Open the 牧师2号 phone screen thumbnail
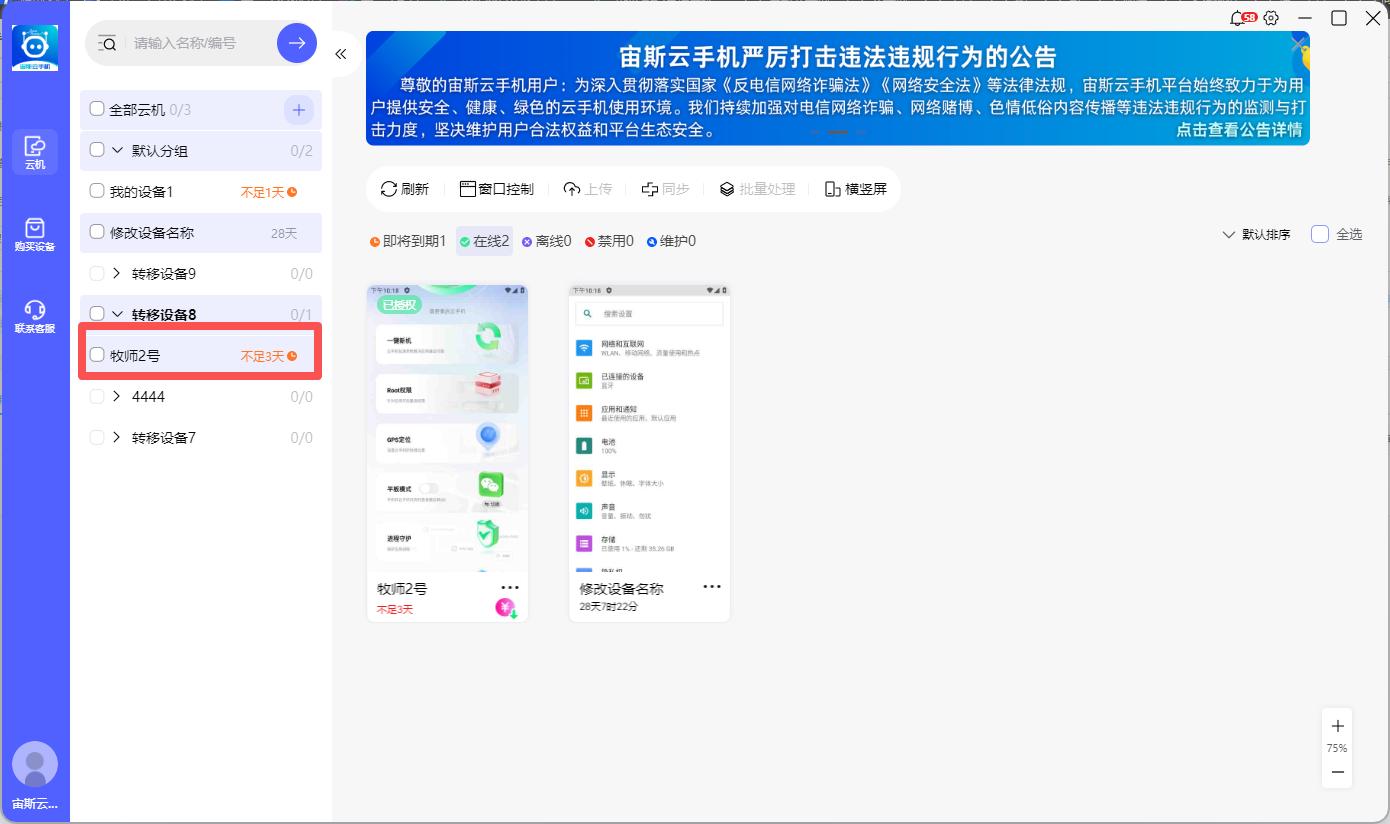 pyautogui.click(x=448, y=428)
